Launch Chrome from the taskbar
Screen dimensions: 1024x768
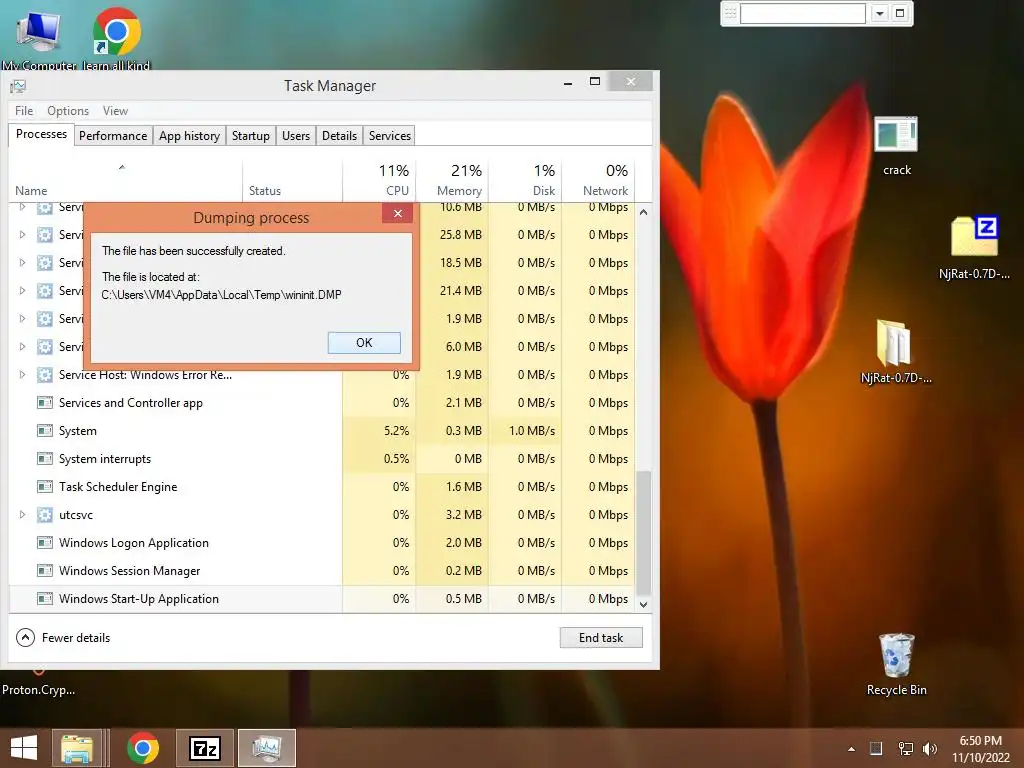[143, 748]
